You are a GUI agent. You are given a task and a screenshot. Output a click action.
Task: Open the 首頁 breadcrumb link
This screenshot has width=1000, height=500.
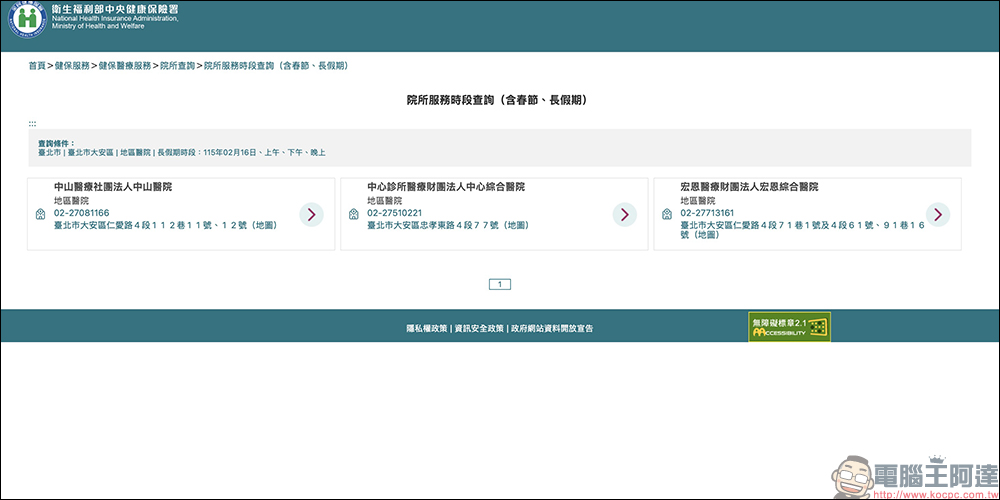[x=37, y=66]
